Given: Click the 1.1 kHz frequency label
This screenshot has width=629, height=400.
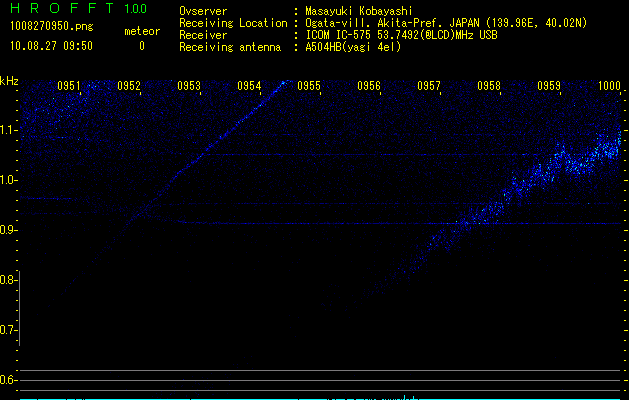Looking at the screenshot, I should 9,130.
